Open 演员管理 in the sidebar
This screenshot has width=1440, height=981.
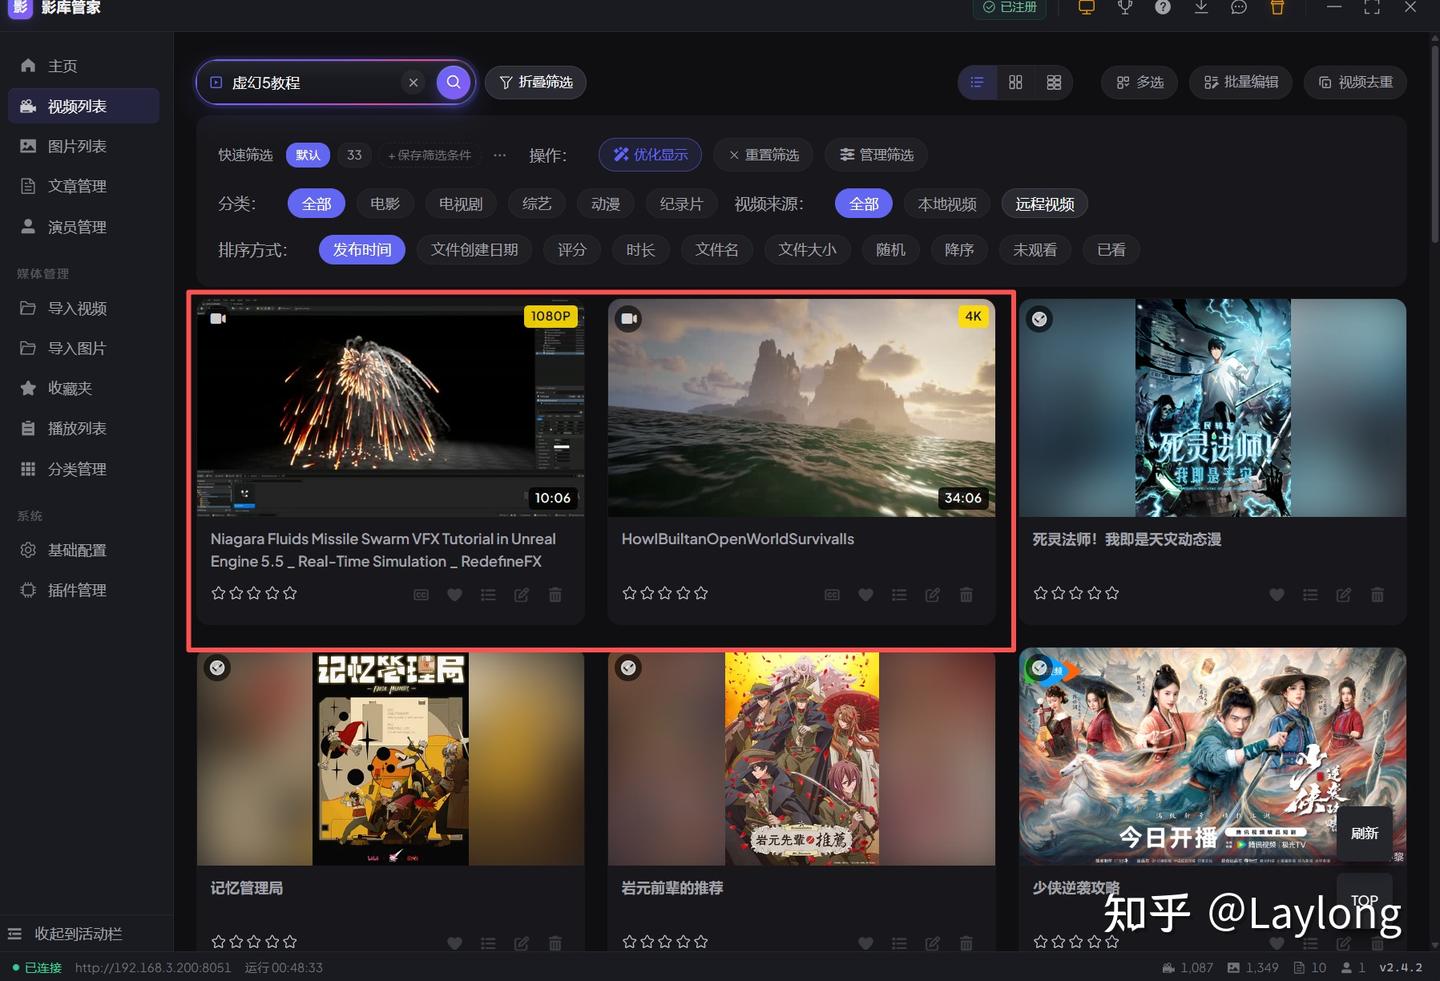click(83, 227)
